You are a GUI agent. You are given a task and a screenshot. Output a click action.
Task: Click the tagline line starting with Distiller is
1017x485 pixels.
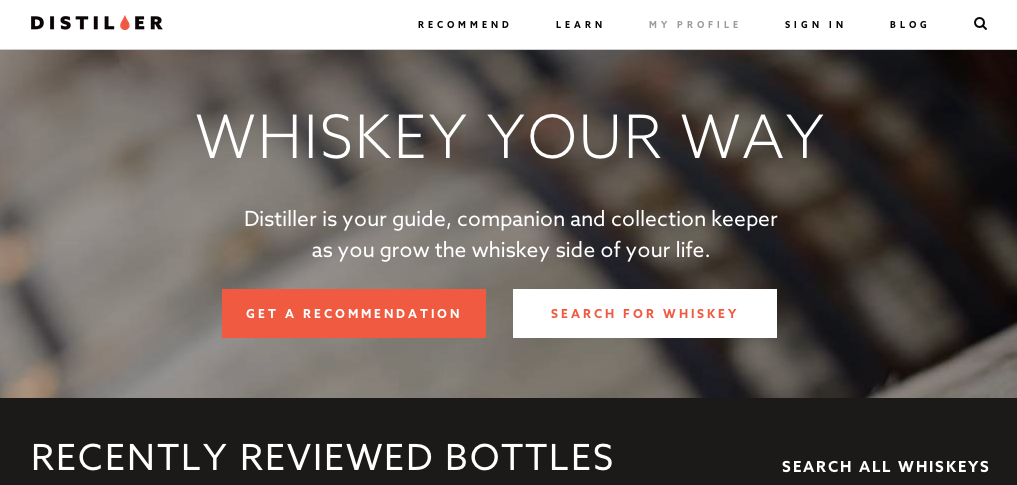tap(510, 219)
